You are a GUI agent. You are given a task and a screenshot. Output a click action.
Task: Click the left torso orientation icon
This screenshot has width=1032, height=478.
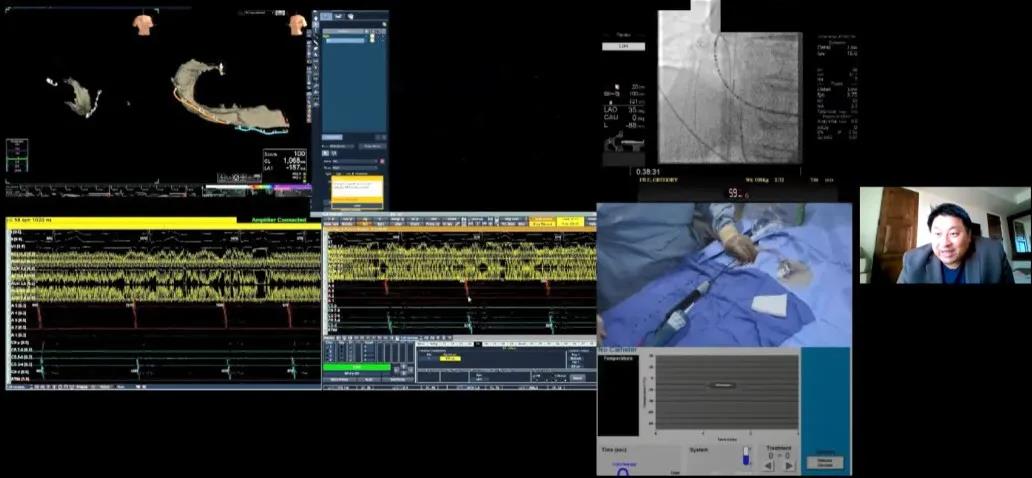click(x=144, y=24)
